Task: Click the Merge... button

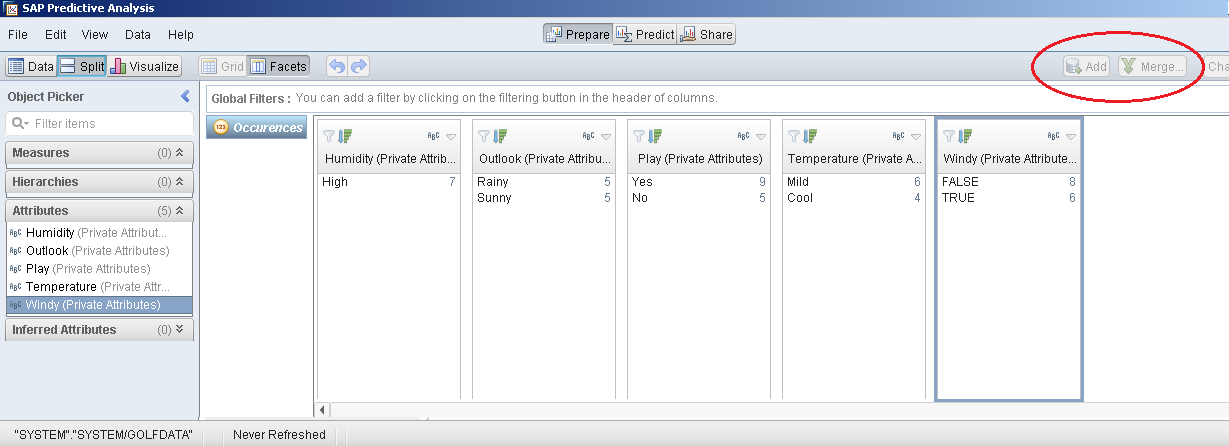Action: coord(1153,66)
